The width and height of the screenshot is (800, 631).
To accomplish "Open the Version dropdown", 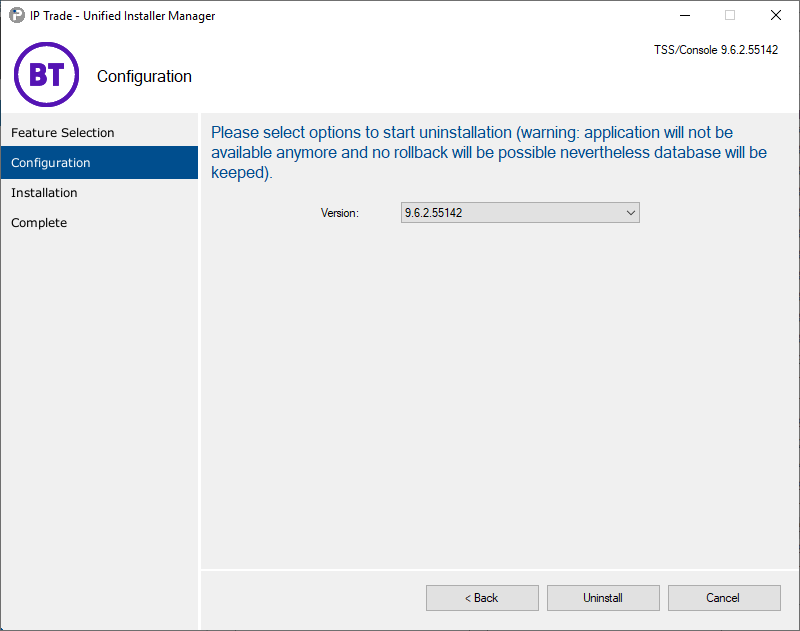I will (x=520, y=213).
